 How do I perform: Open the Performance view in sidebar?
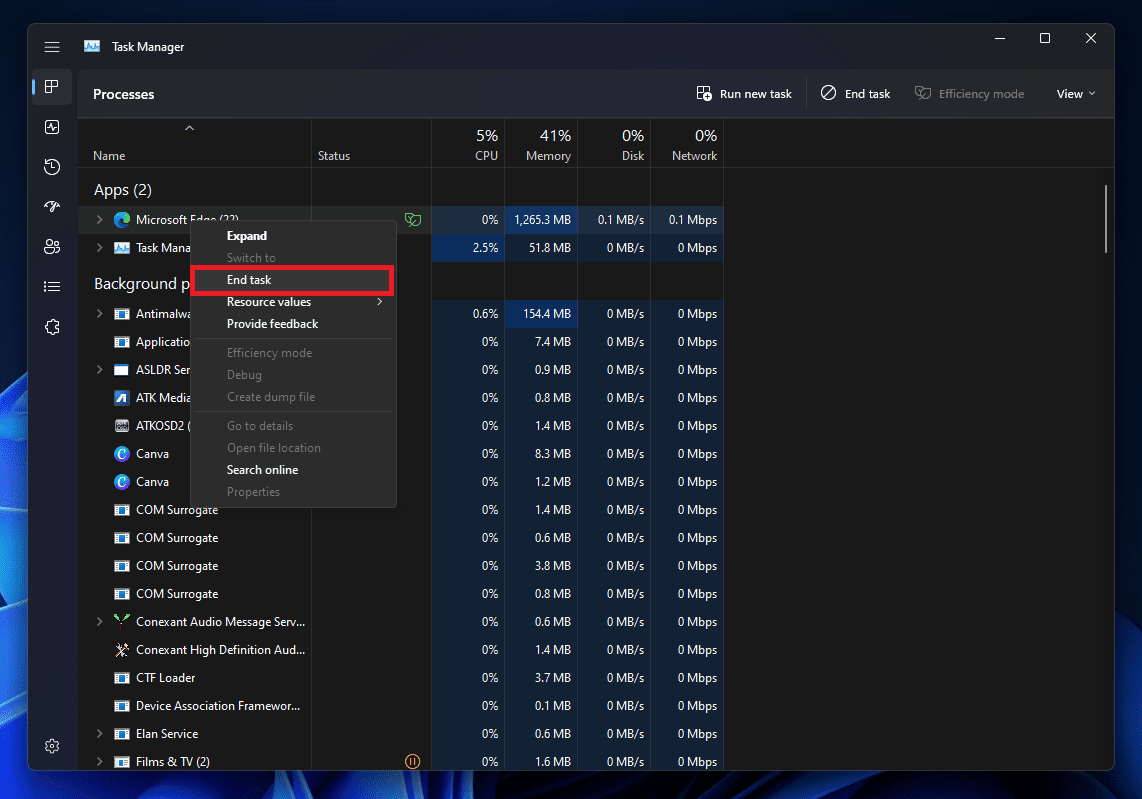click(51, 127)
